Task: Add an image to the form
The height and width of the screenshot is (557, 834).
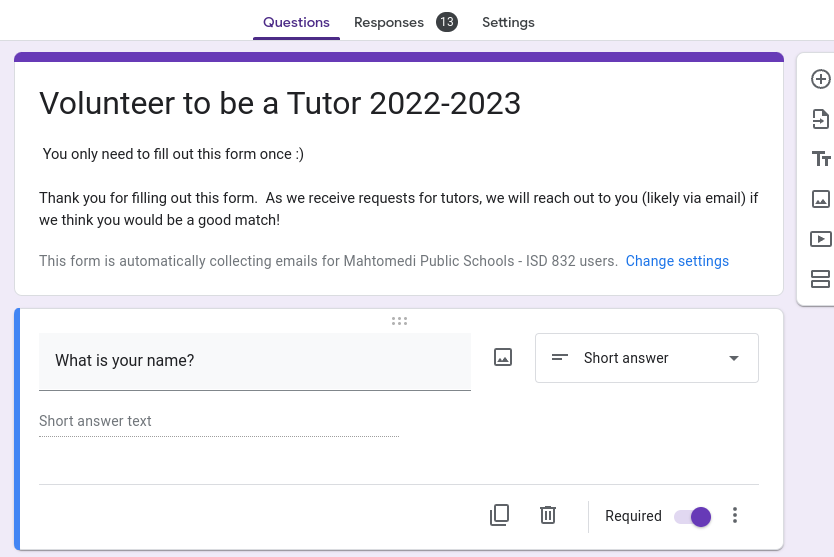Action: pos(820,199)
